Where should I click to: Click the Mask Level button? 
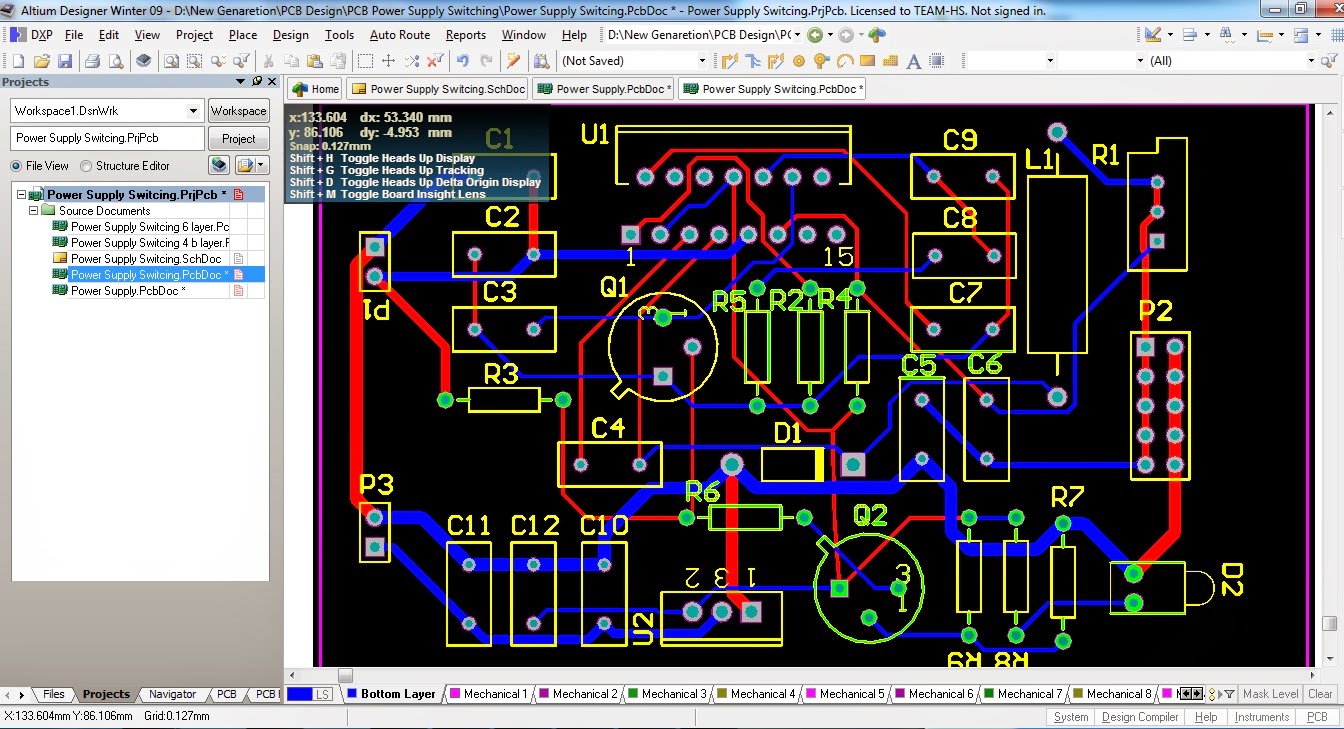tap(1270, 694)
